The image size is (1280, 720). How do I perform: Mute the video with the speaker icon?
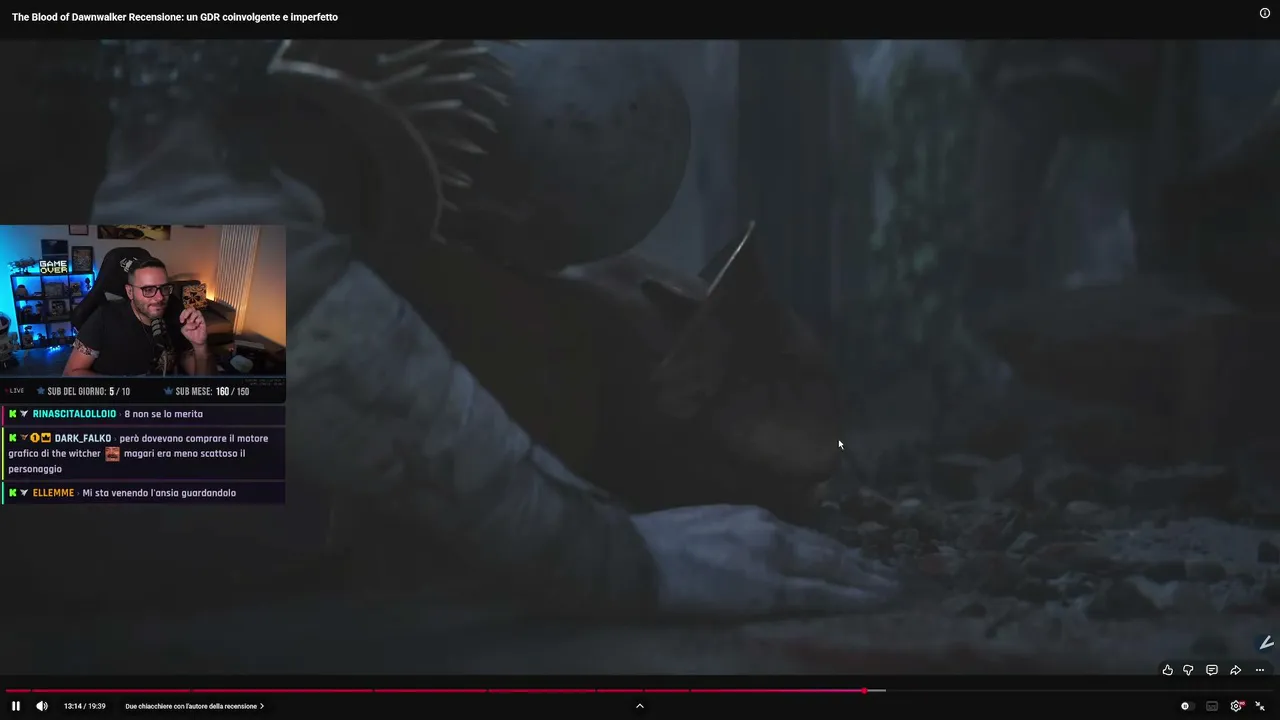pos(42,706)
